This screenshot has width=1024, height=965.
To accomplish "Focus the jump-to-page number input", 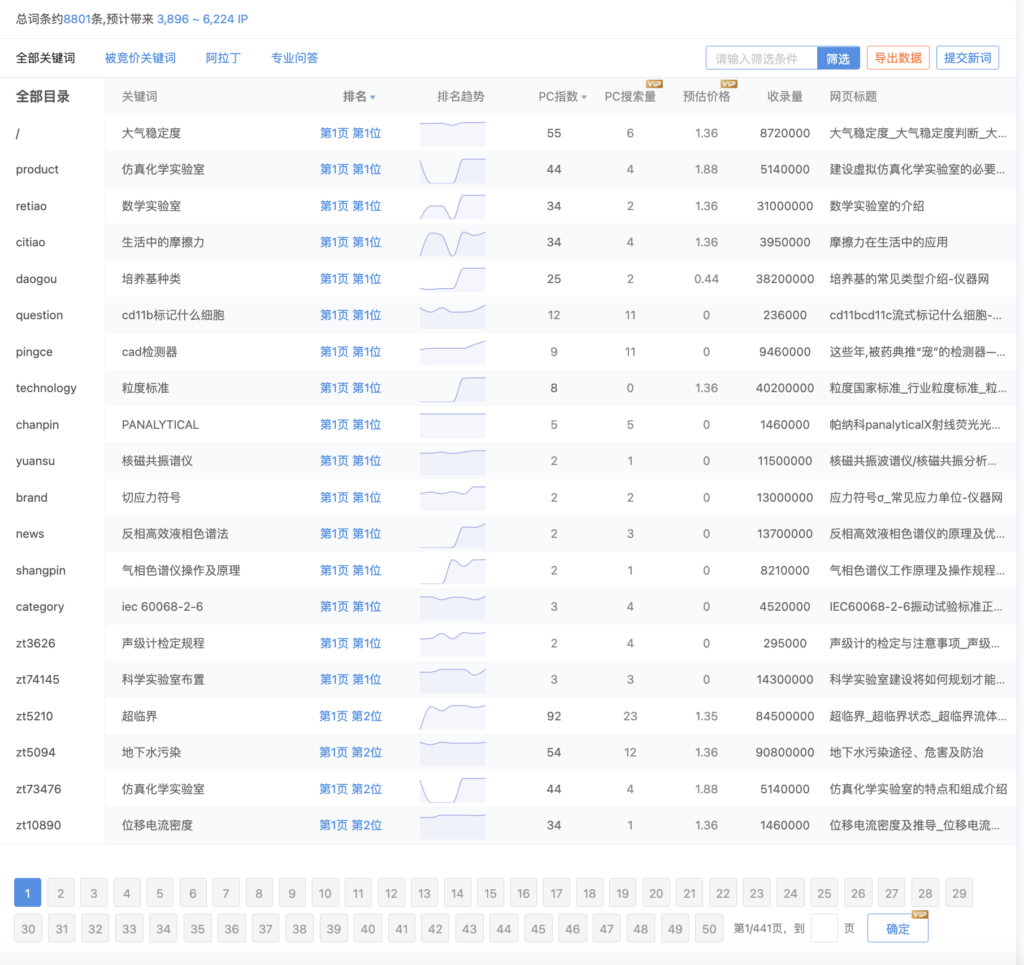I will (824, 928).
